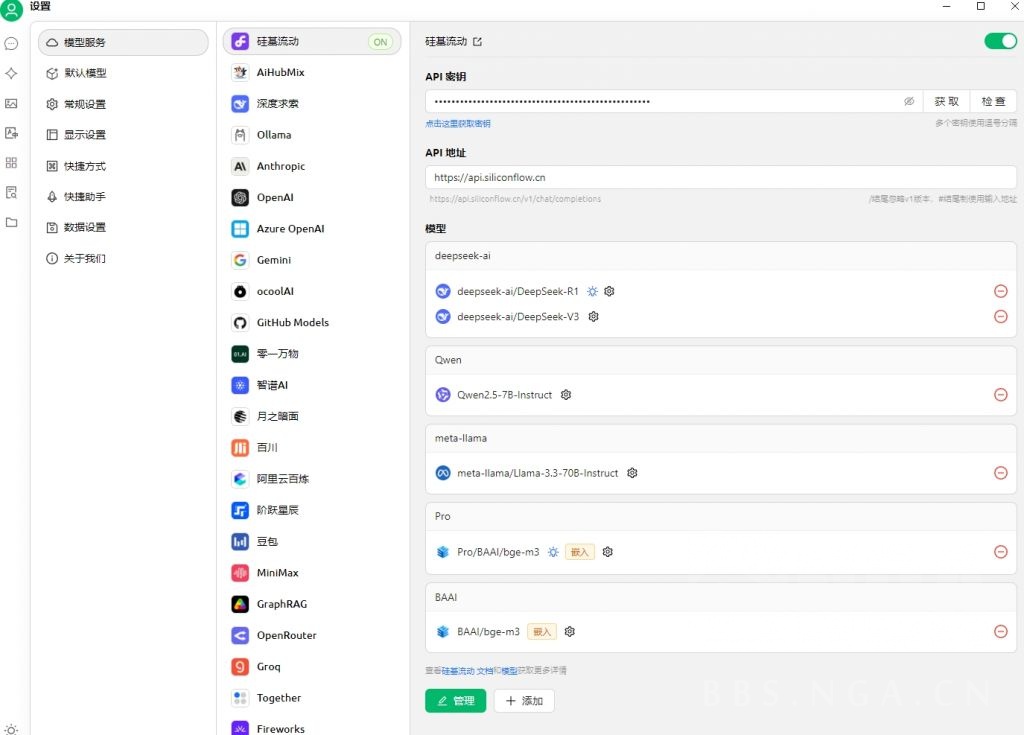Toggle API key visibility with the eye icon
The image size is (1024, 735).
coord(909,101)
